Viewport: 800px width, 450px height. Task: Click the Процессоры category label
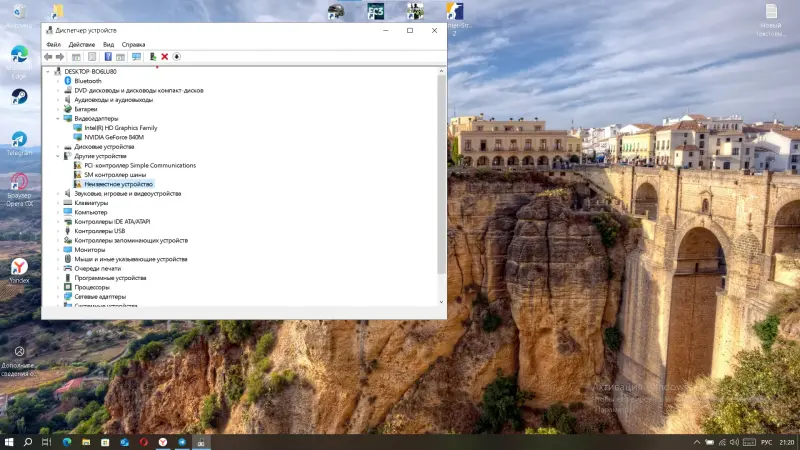click(92, 287)
